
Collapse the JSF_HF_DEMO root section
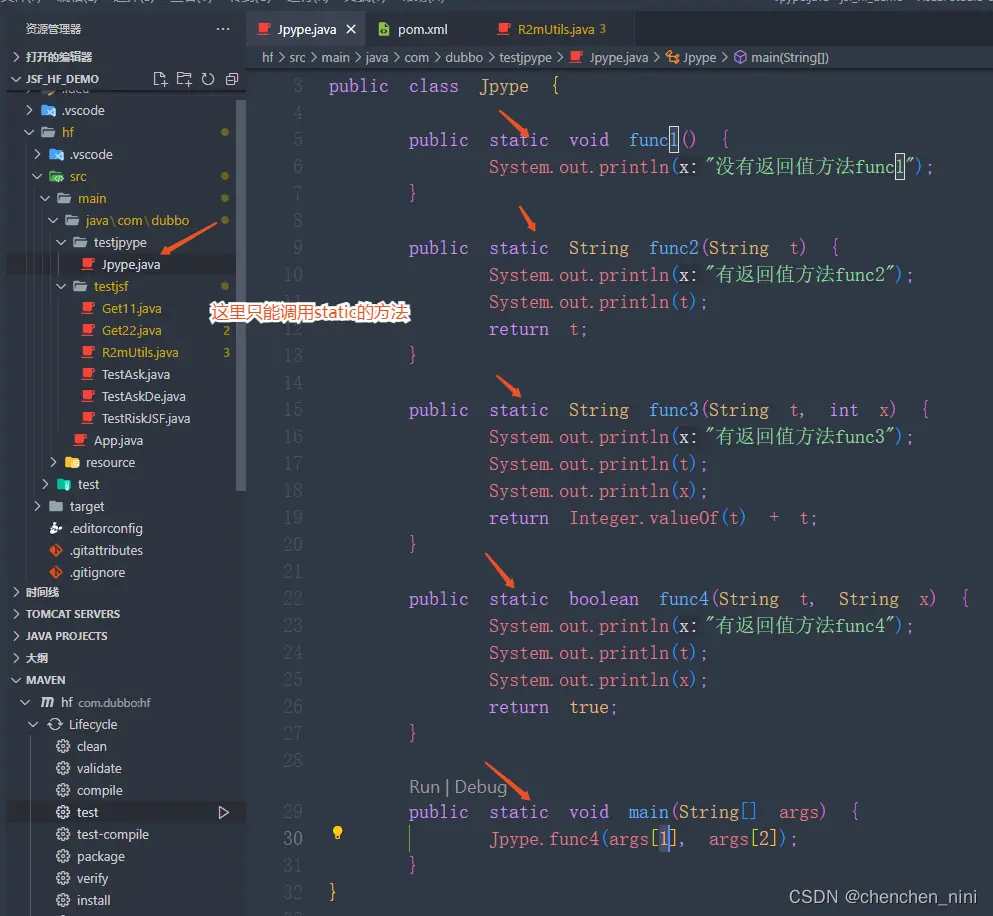pyautogui.click(x=16, y=79)
